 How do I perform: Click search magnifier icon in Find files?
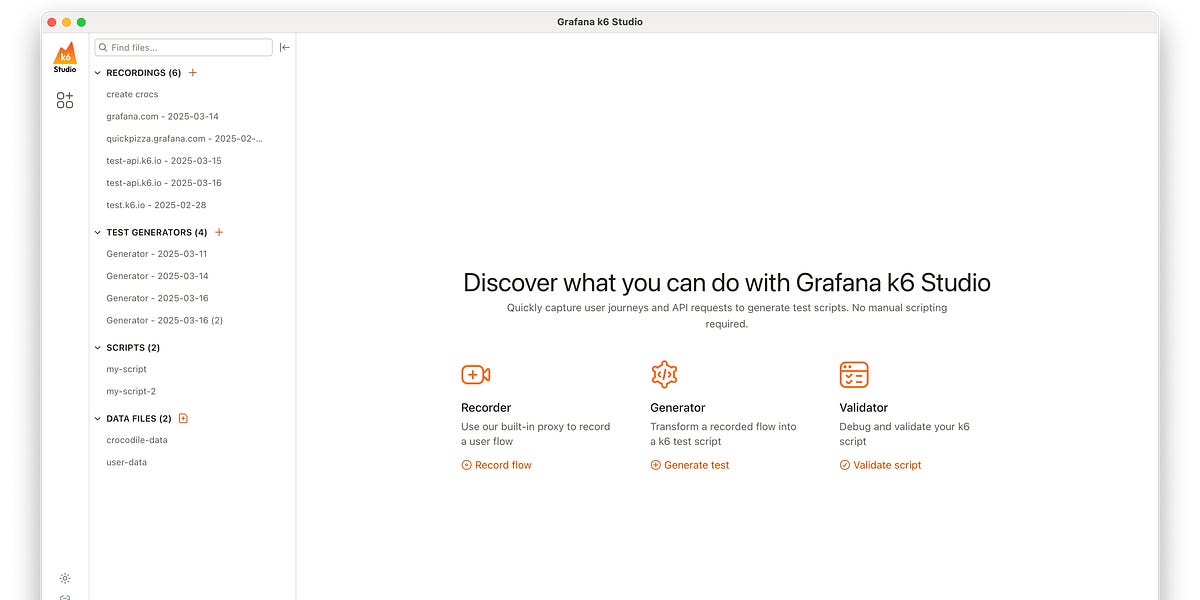(x=103, y=47)
